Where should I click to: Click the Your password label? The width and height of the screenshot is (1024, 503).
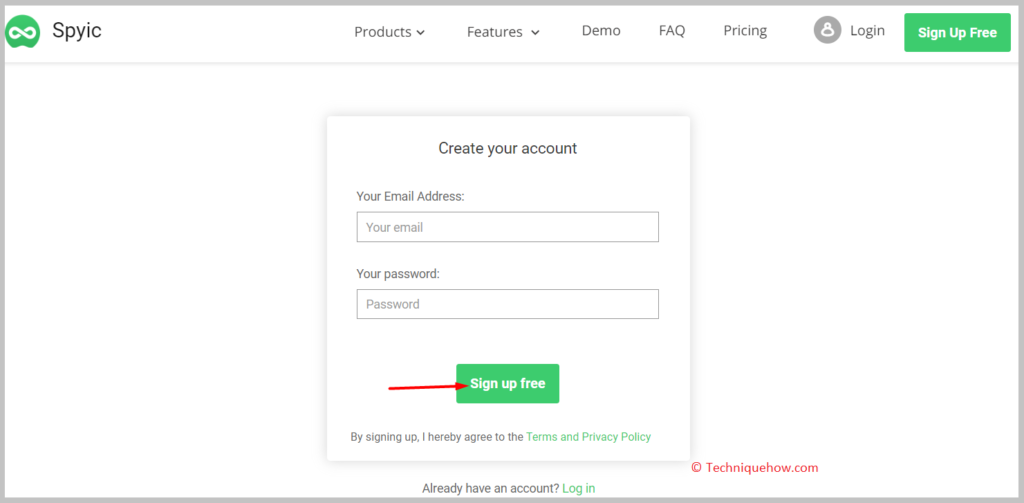point(398,274)
